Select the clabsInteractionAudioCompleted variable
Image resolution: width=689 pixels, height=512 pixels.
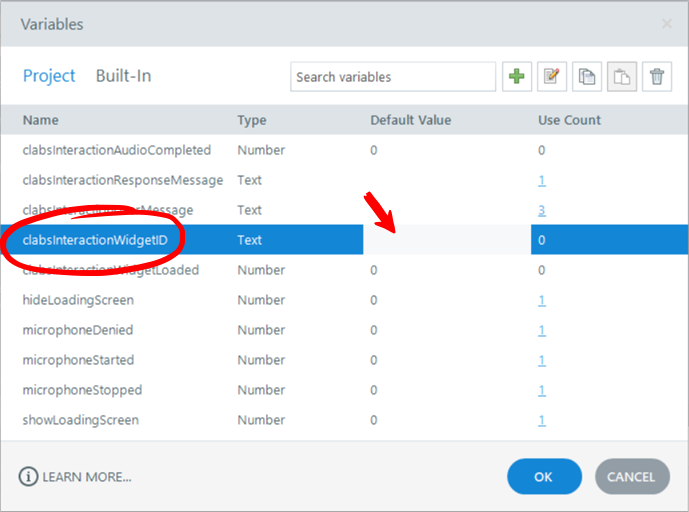117,150
